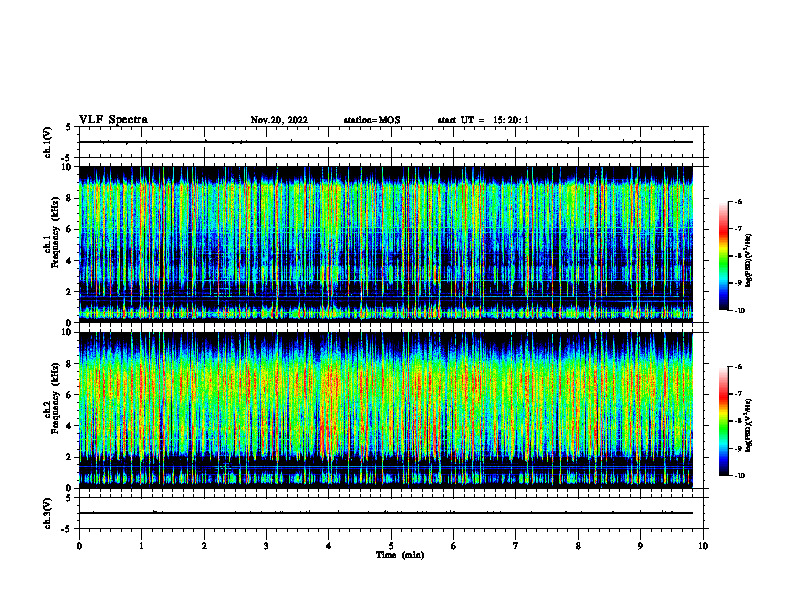Click inside the ch.1 spectrogram panel

pyautogui.click(x=386, y=244)
